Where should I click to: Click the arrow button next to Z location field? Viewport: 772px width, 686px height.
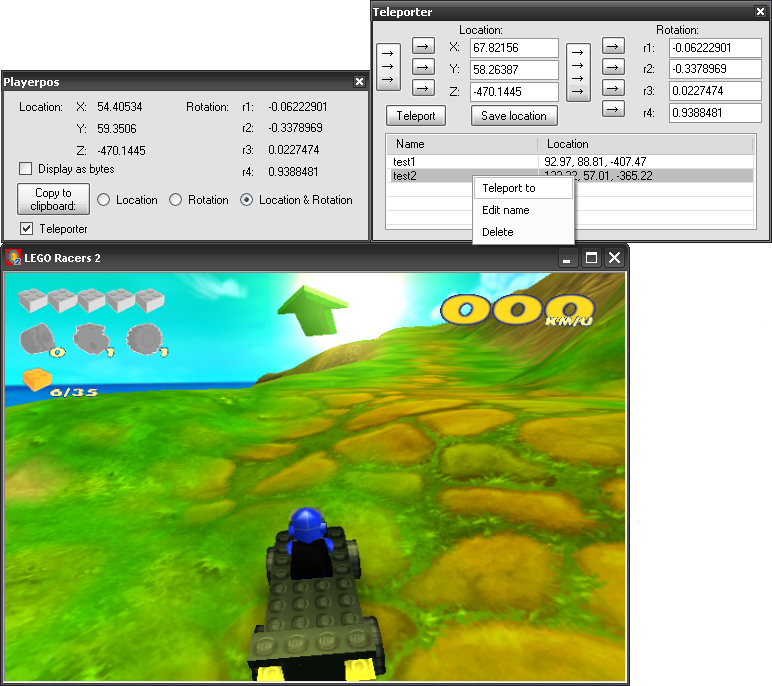423,88
